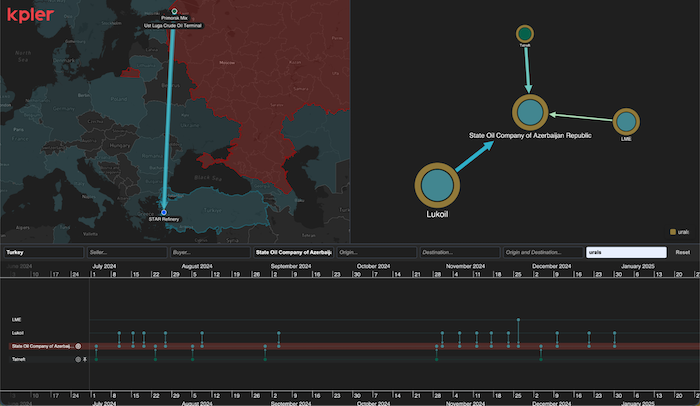Viewport: 700px width, 406px height.
Task: Focus the Seller filter field
Action: click(127, 252)
